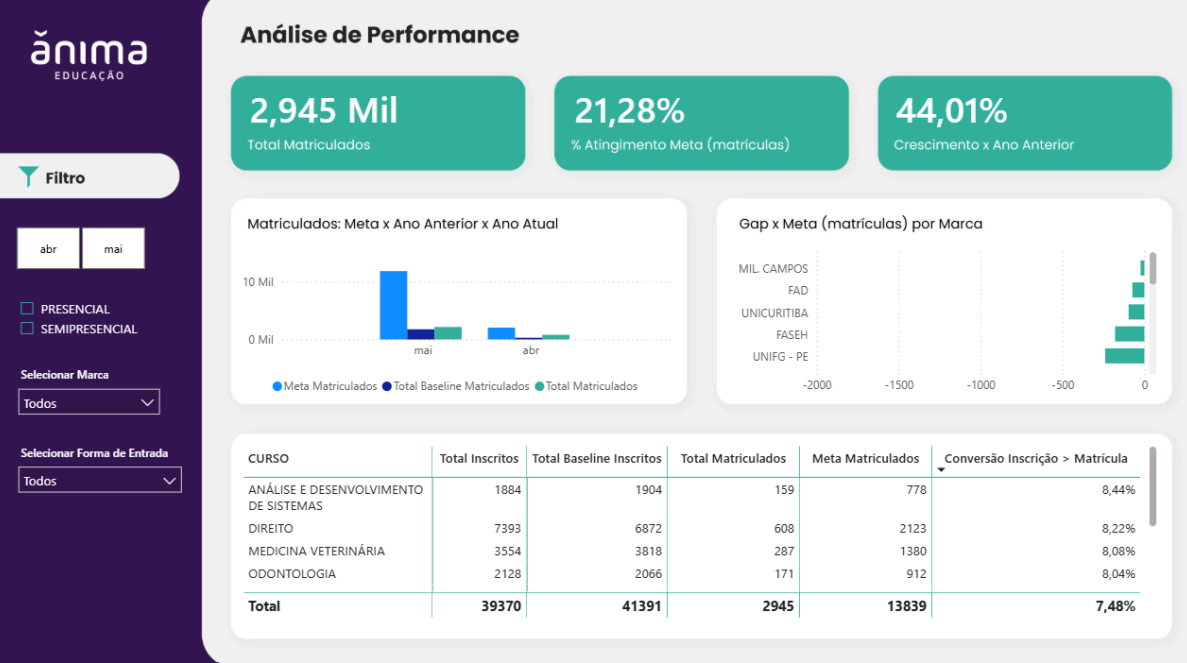The width and height of the screenshot is (1187, 663).
Task: Click the Total row 7,48% value
Action: [1115, 606]
